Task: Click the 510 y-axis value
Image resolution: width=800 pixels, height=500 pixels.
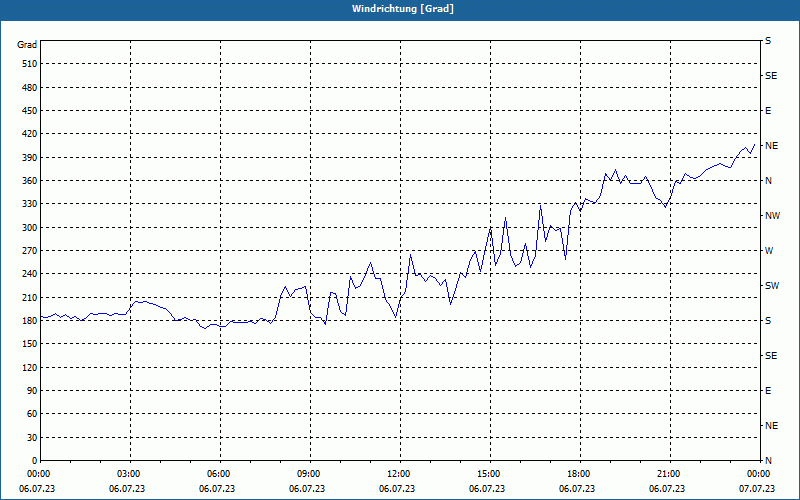Action: (x=30, y=64)
